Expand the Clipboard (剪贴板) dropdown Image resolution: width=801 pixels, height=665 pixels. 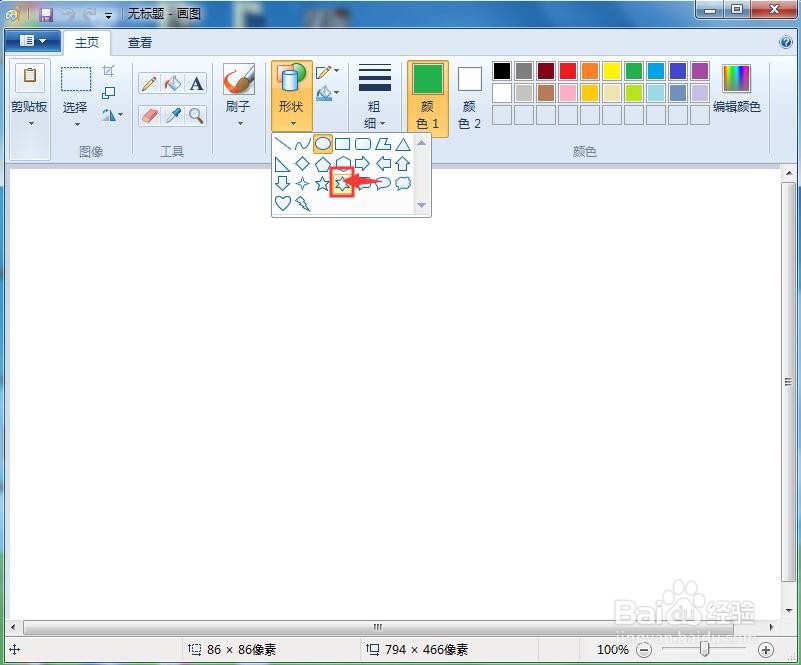[x=30, y=123]
